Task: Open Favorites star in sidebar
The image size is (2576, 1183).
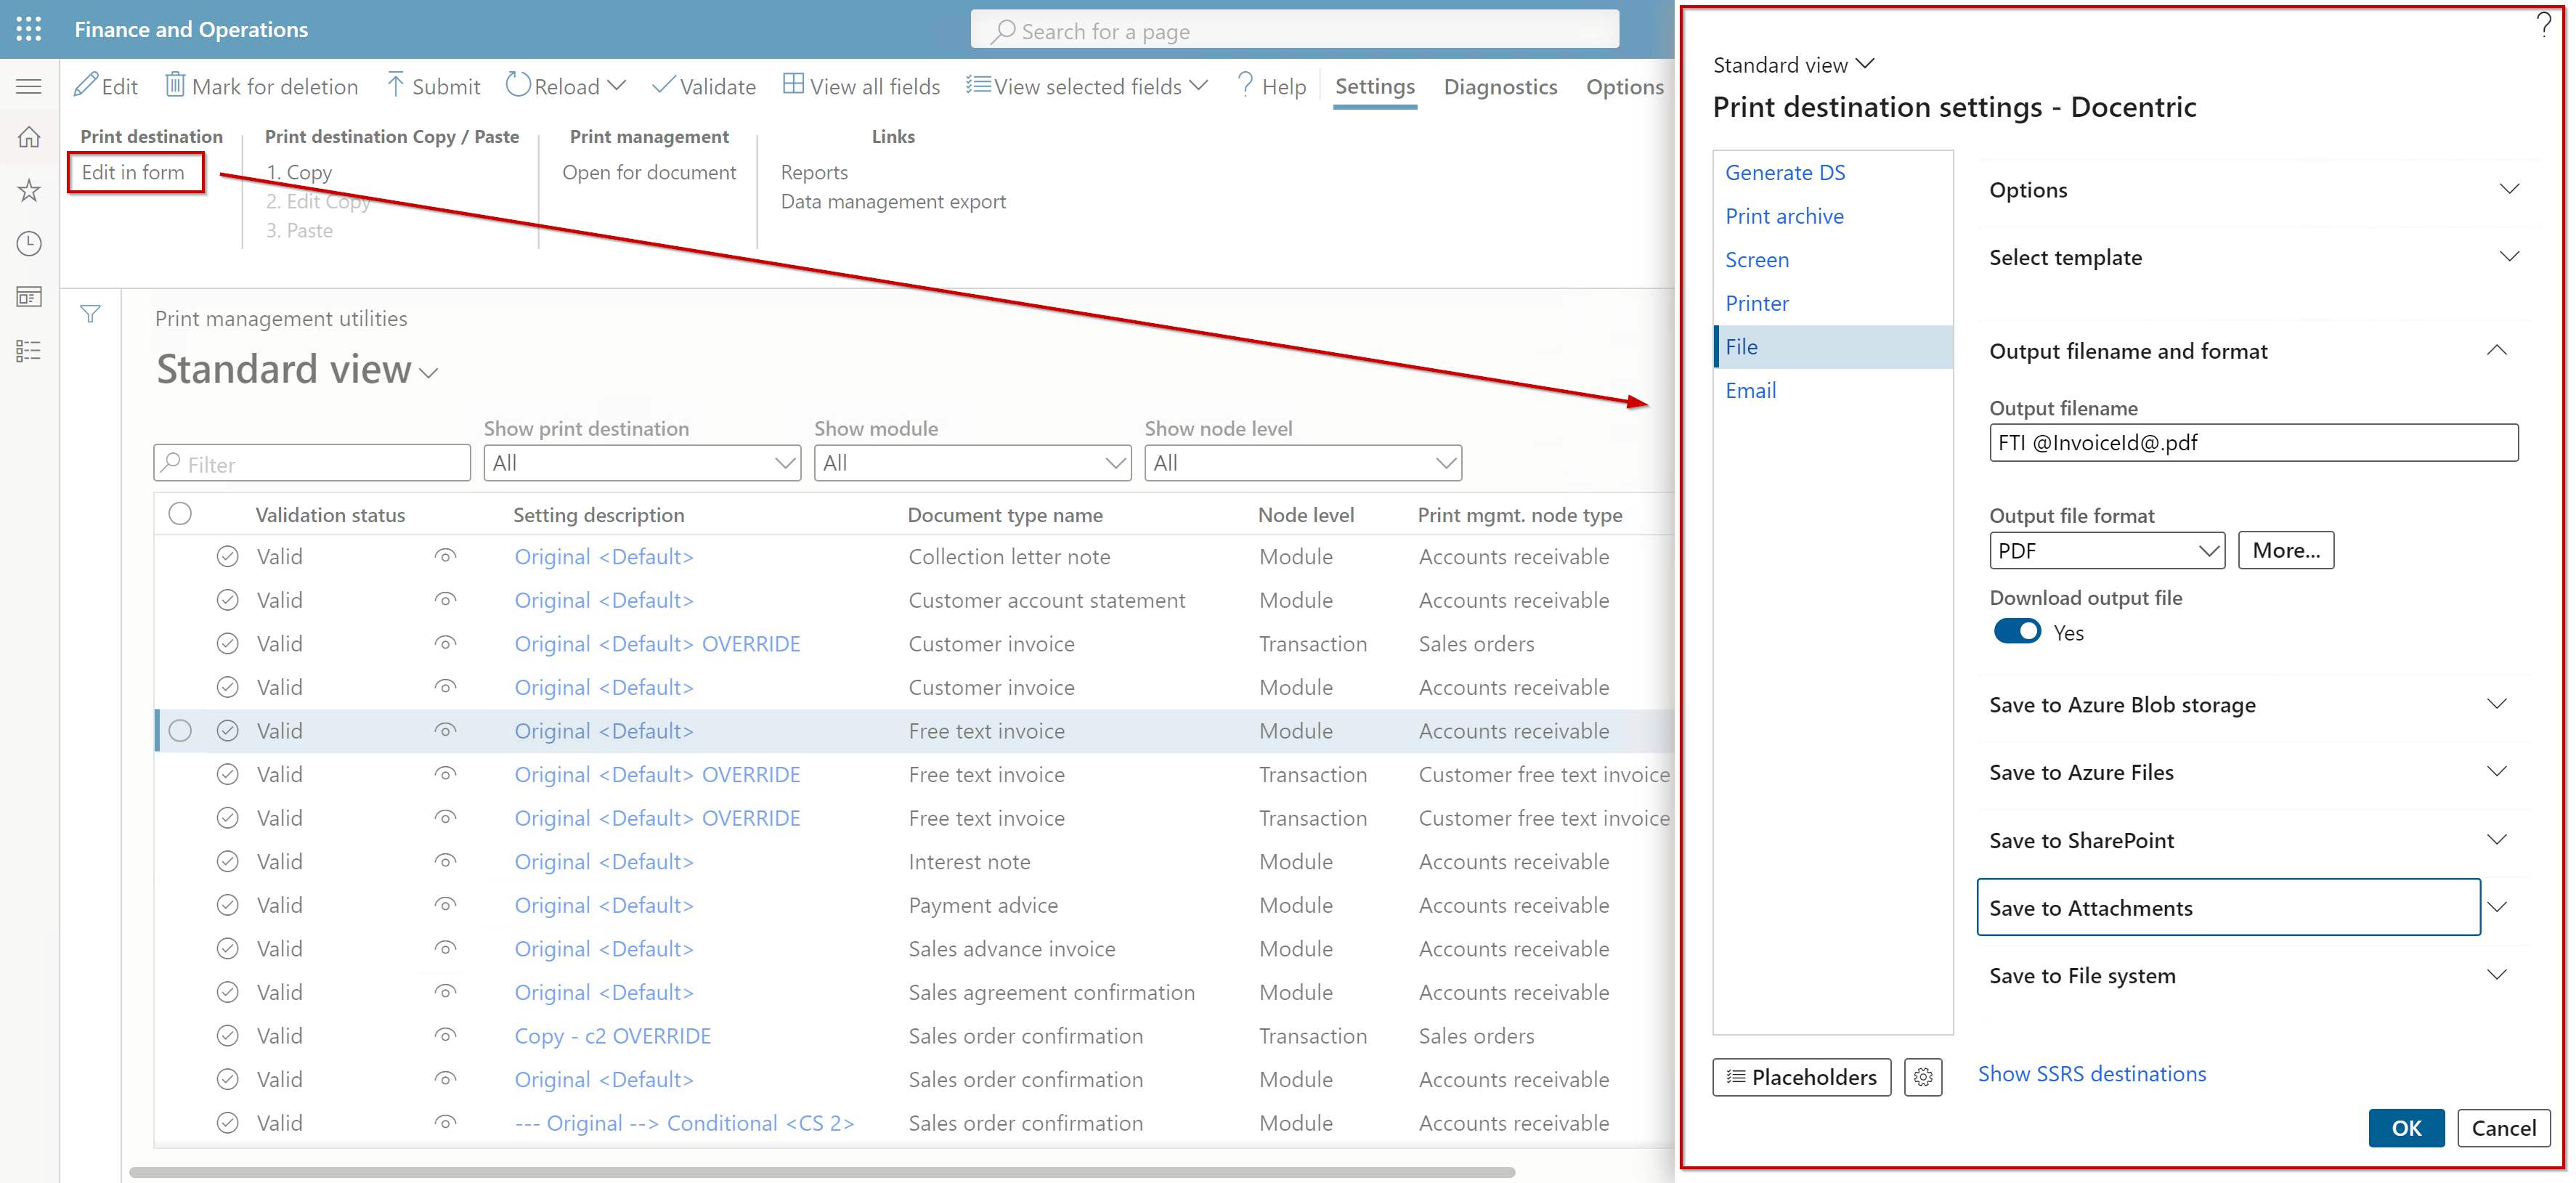Action: [x=29, y=190]
